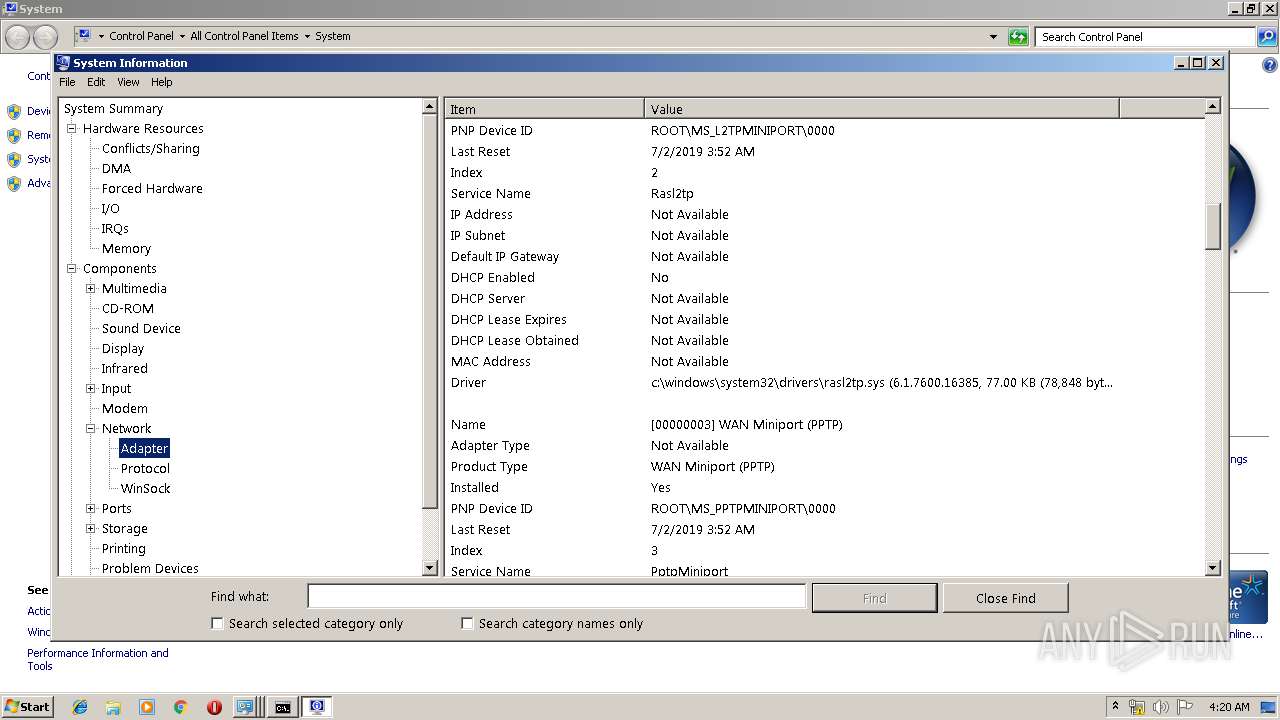Expand Multimedia tree node
This screenshot has height=720, width=1280.
91,289
